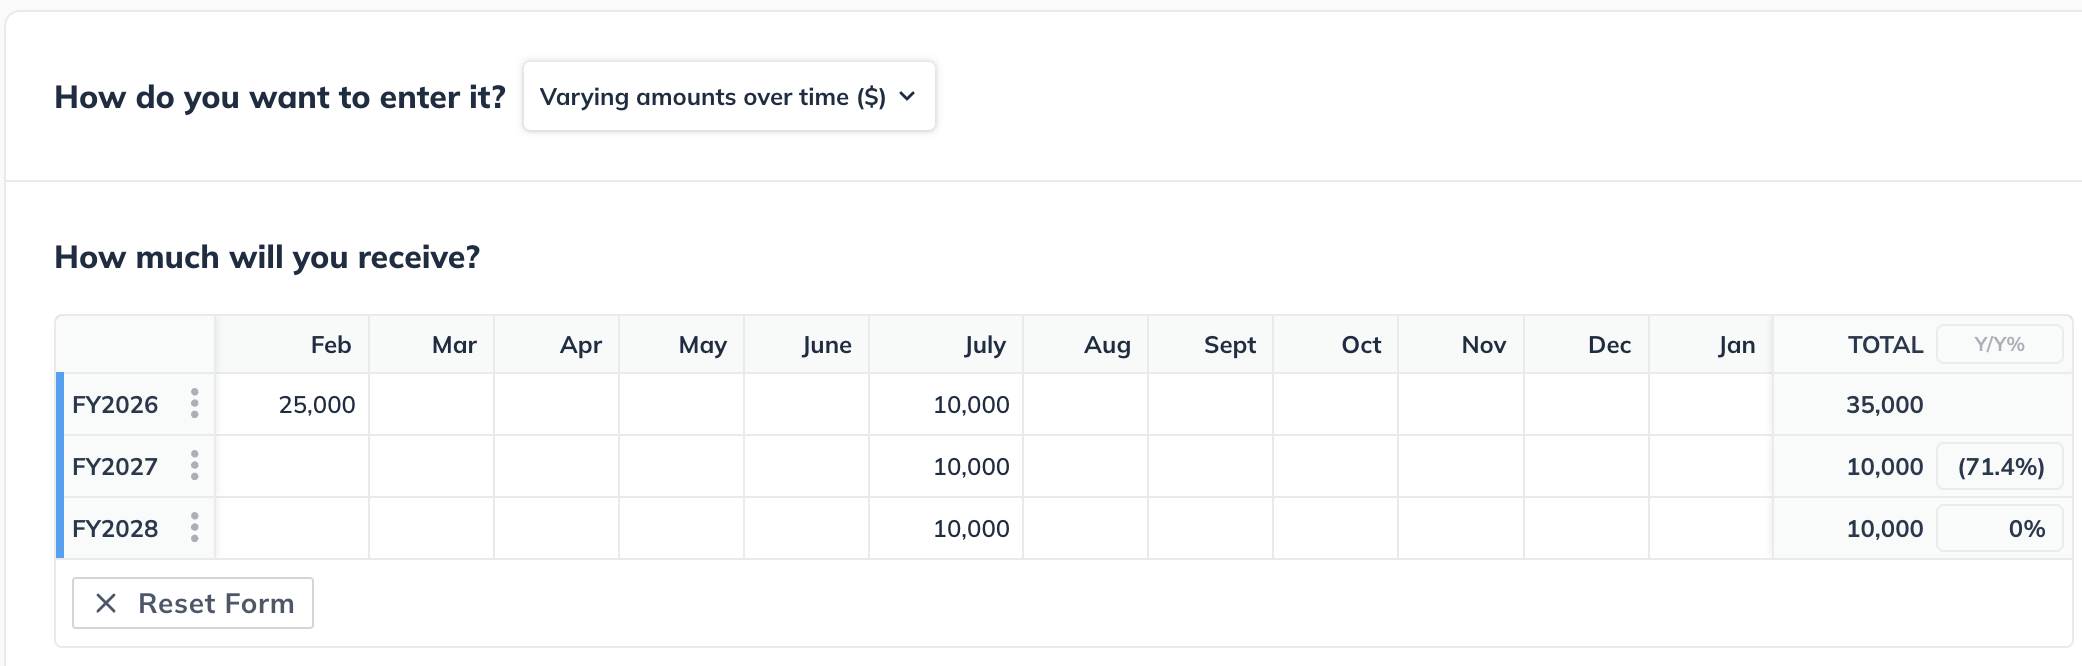Click the FY2027 Y/Y (71.4%) field
This screenshot has width=2082, height=666.
click(1999, 467)
